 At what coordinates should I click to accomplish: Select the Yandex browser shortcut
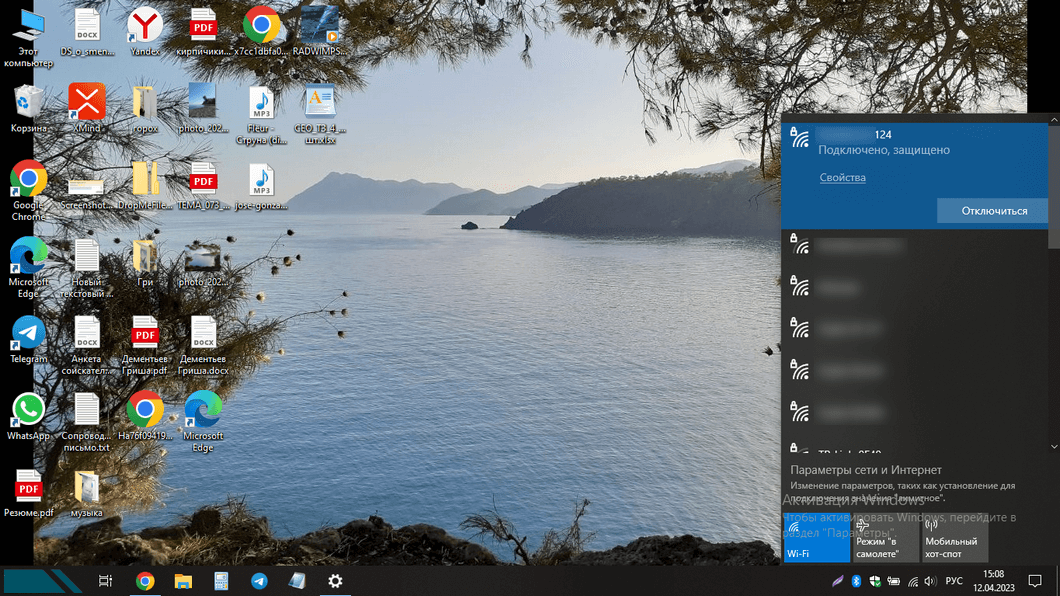coord(145,32)
